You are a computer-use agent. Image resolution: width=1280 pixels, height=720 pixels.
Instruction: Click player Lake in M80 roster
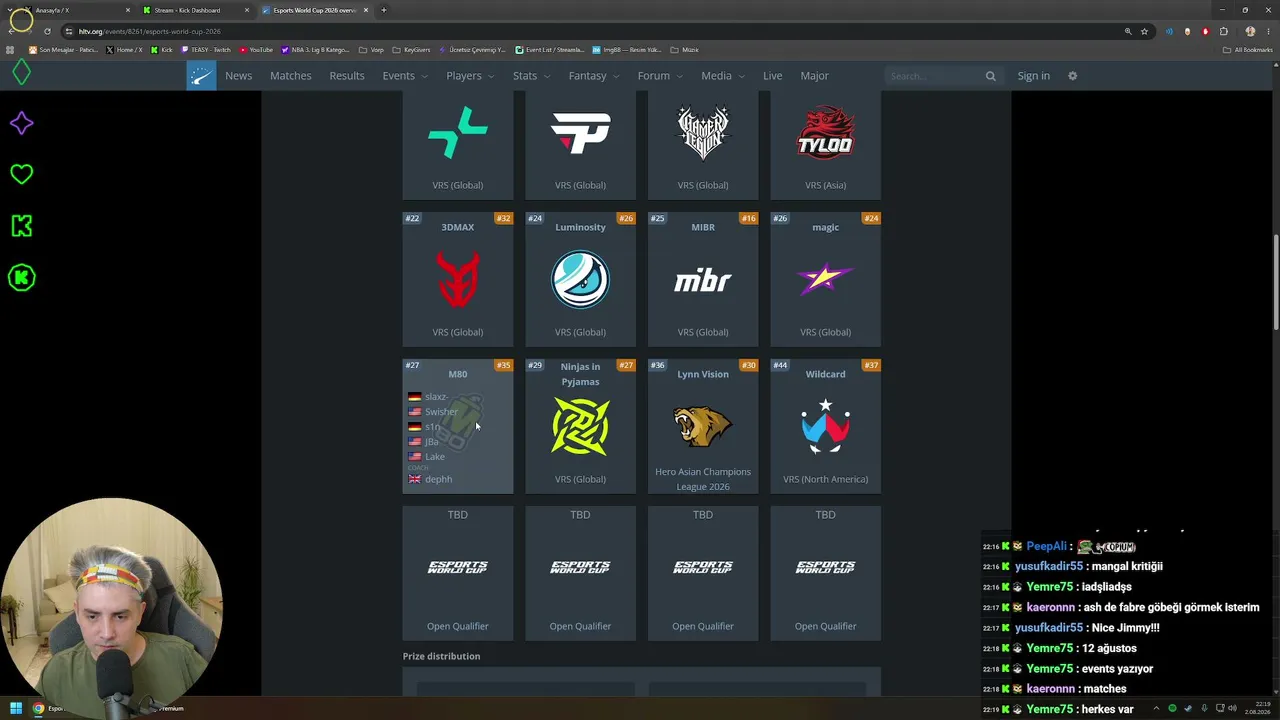(x=435, y=457)
